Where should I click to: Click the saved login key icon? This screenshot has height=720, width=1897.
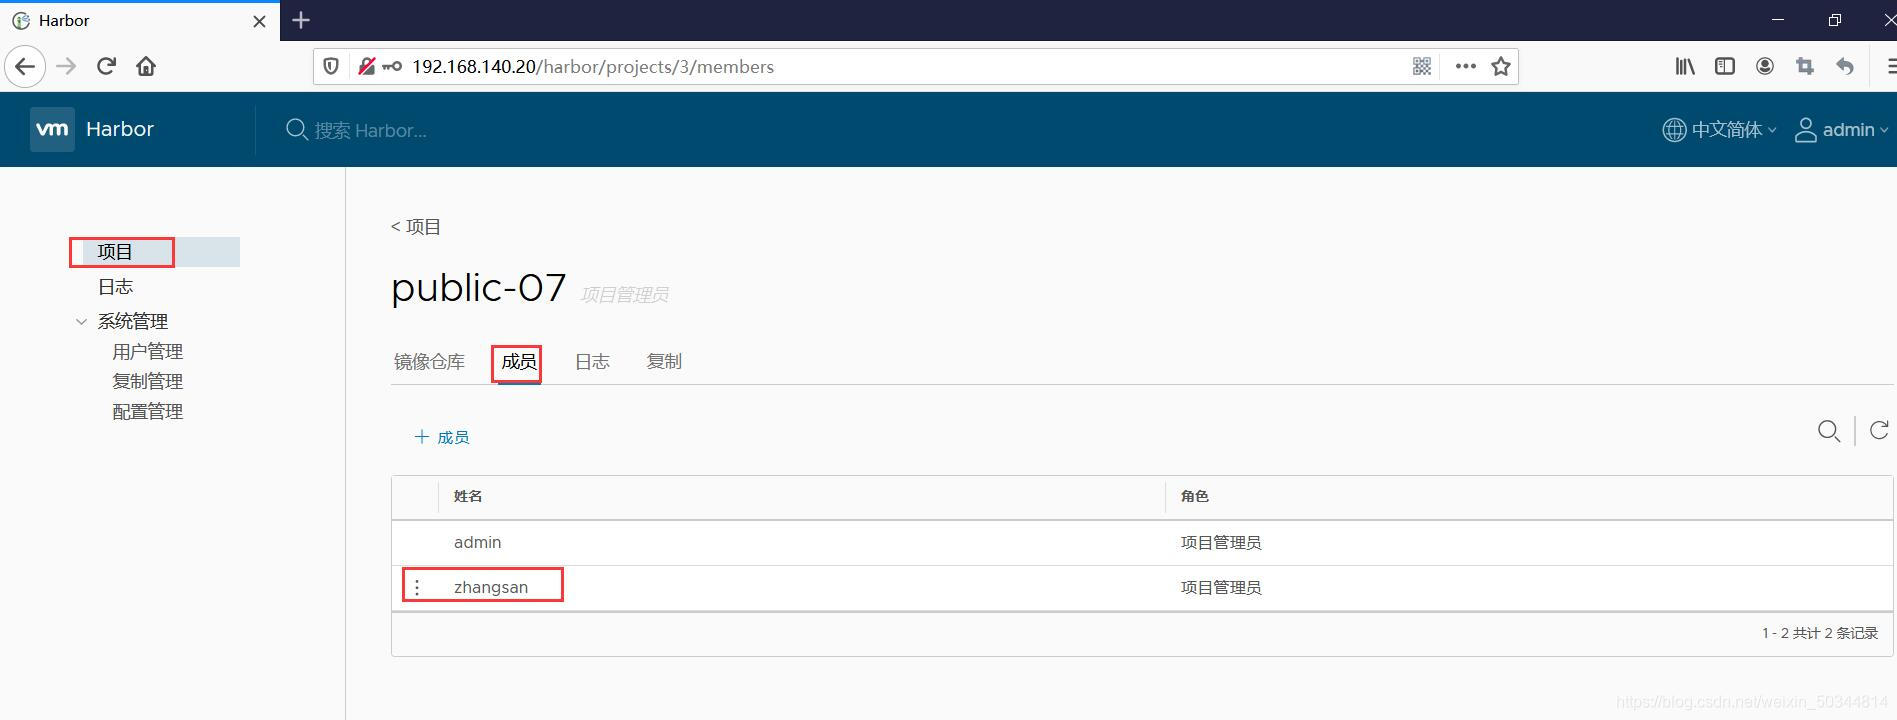point(392,67)
